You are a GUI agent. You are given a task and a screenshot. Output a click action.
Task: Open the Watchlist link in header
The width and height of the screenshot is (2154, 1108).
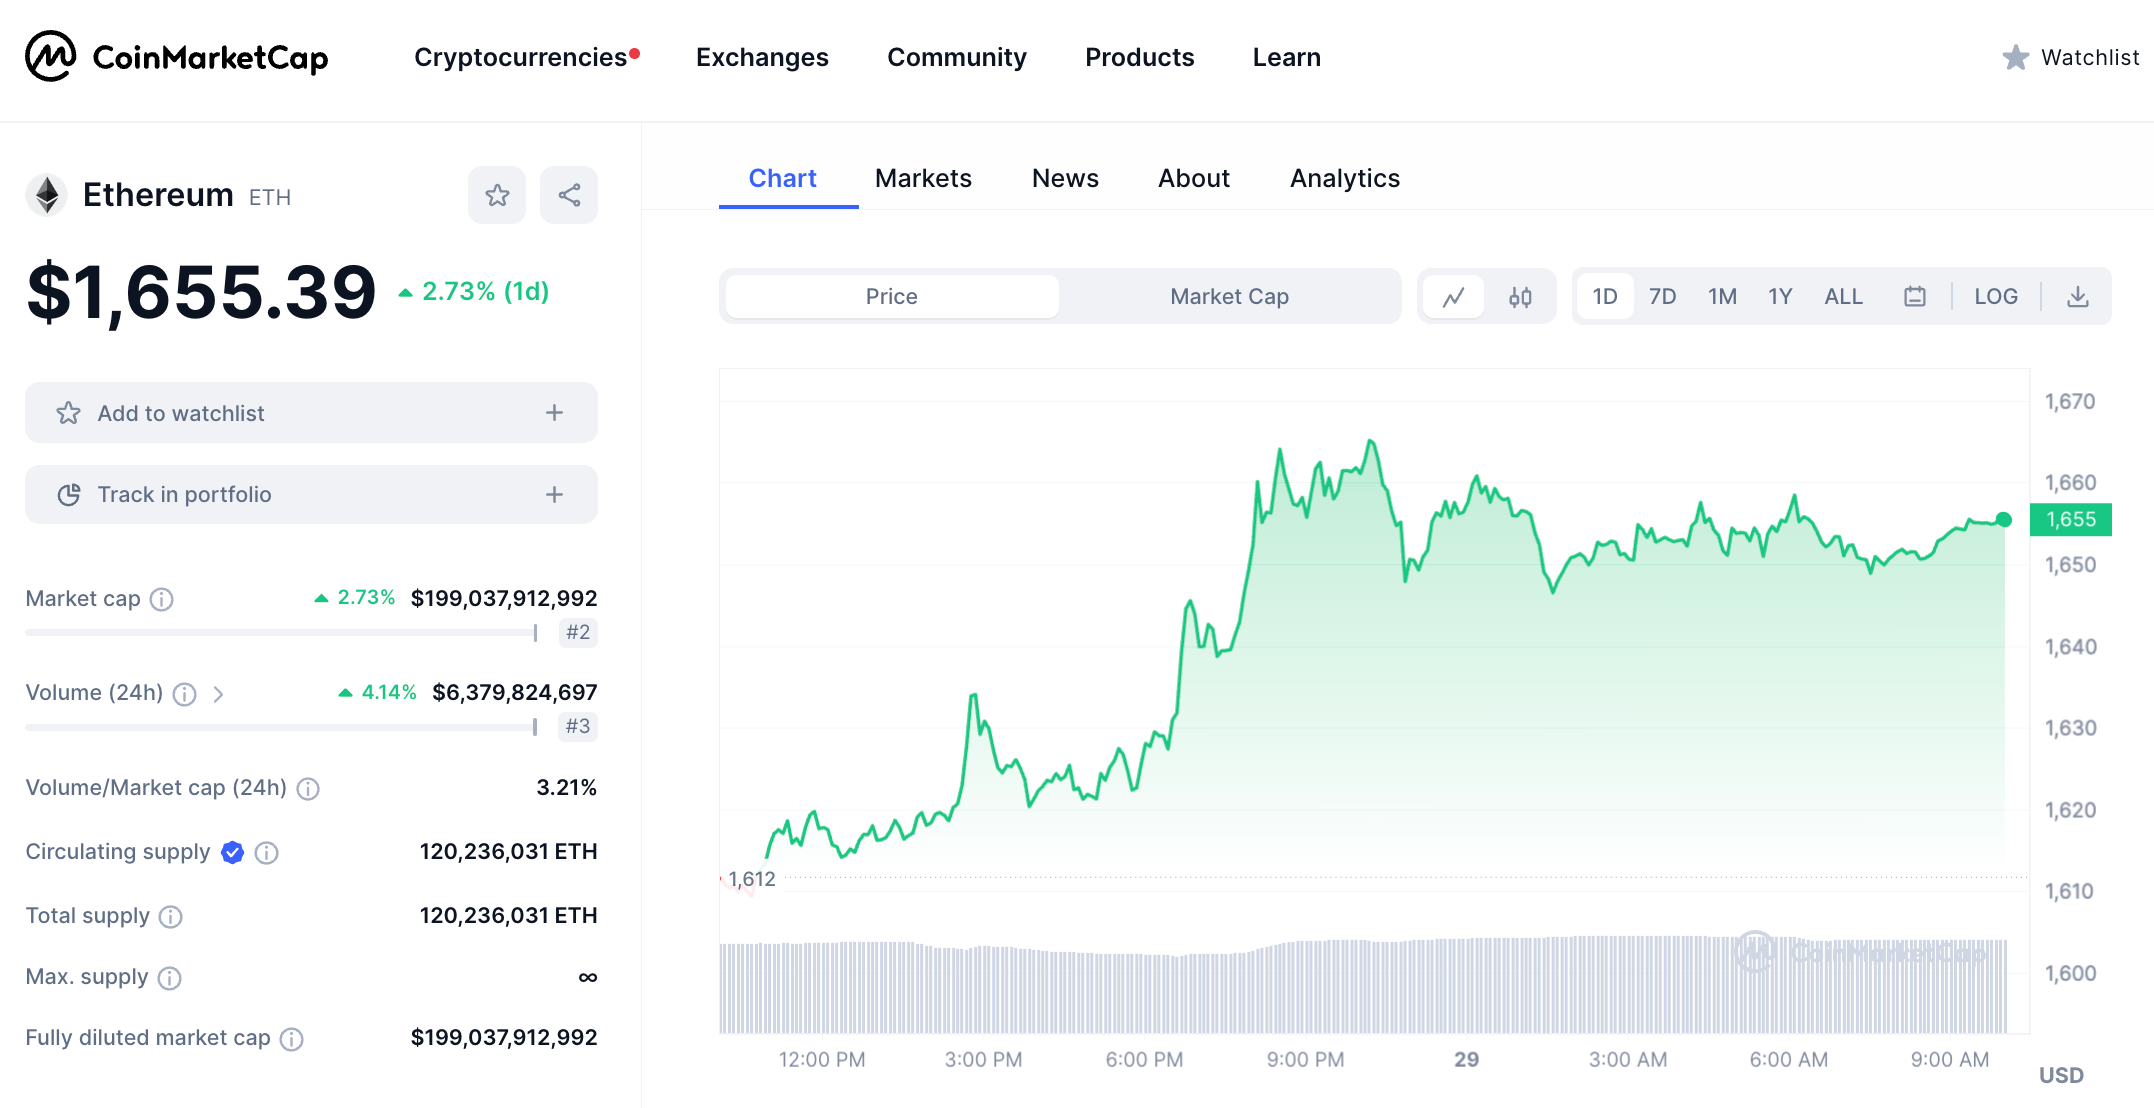tap(2090, 58)
